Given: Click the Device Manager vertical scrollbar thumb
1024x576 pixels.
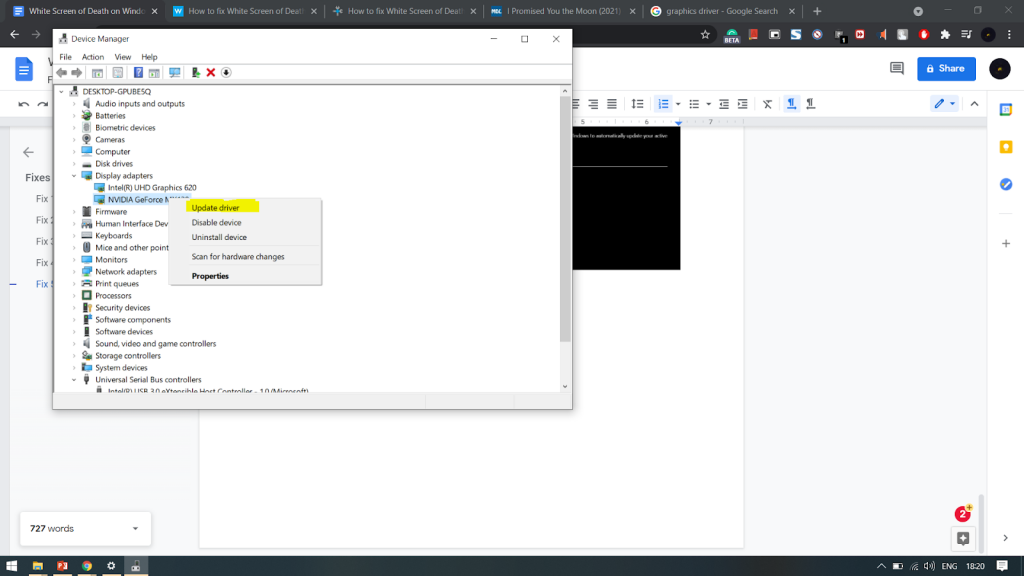Looking at the screenshot, I should click(565, 219).
